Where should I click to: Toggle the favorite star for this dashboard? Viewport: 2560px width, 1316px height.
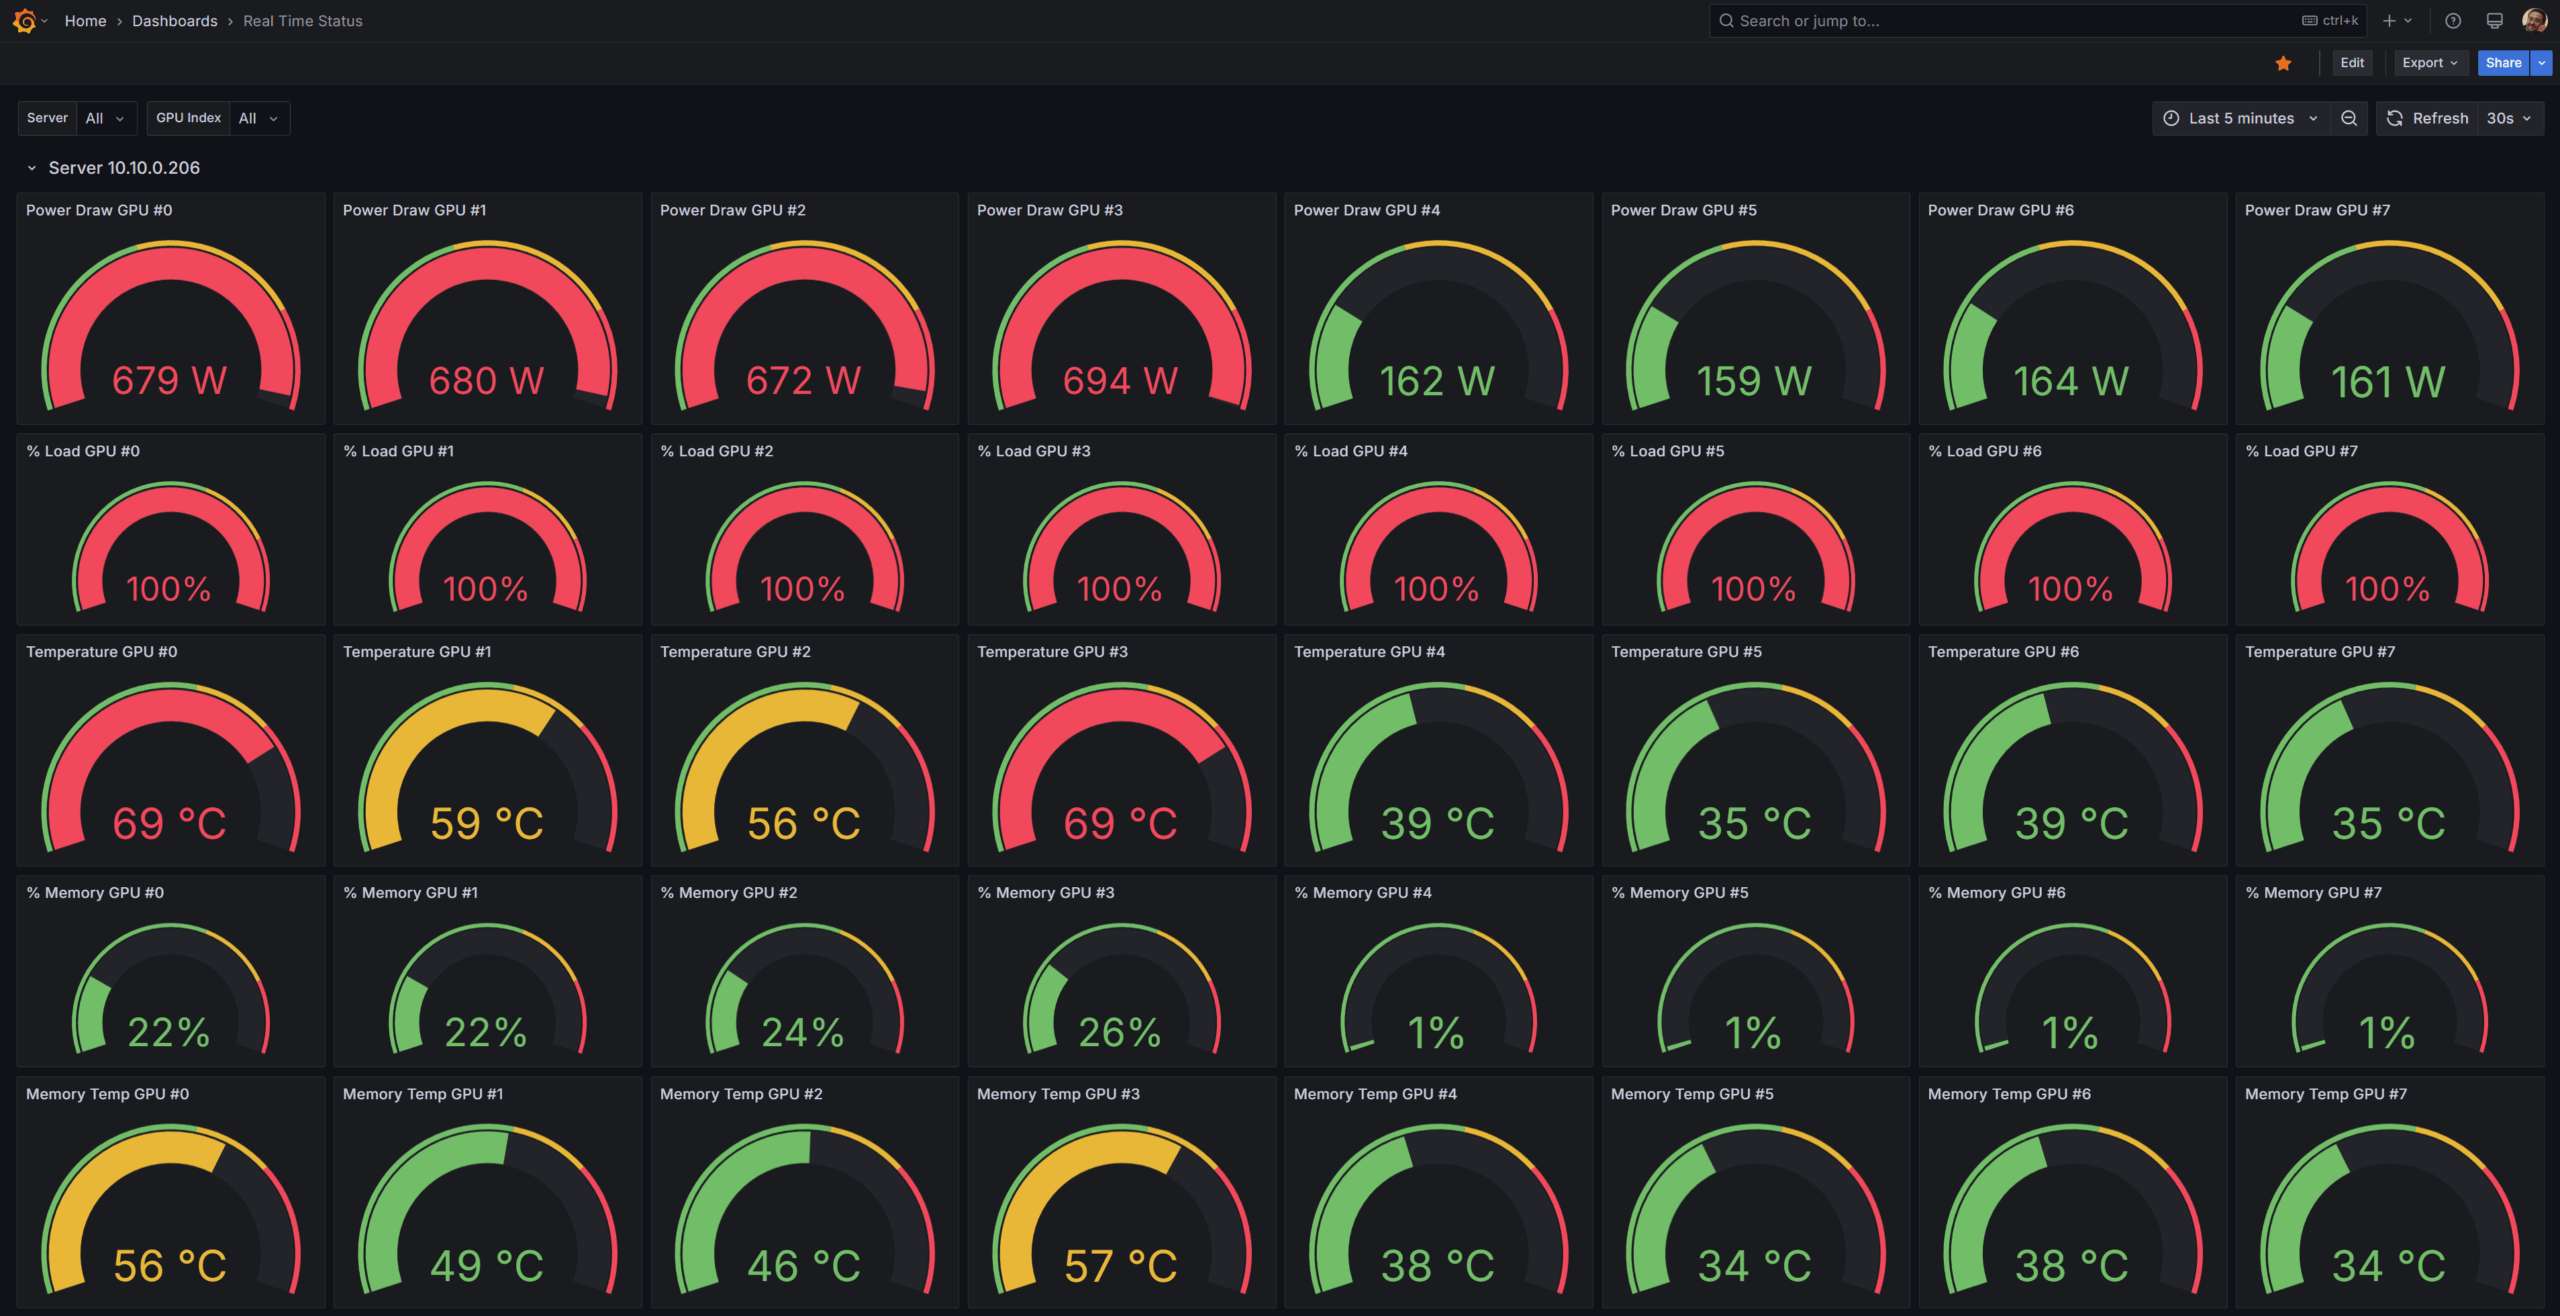point(2284,62)
